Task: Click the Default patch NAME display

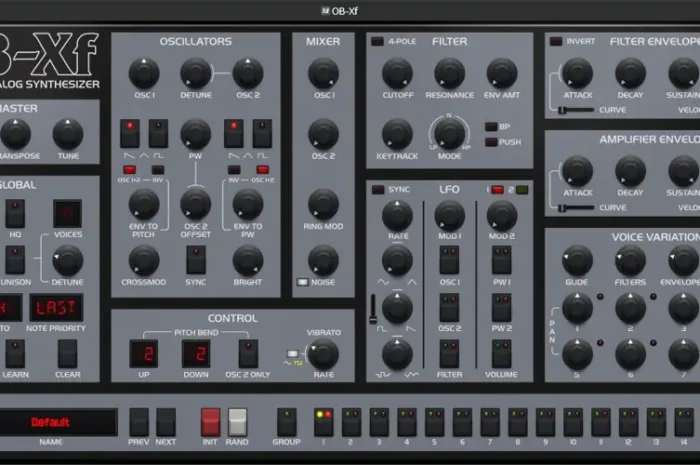Action: click(58, 422)
